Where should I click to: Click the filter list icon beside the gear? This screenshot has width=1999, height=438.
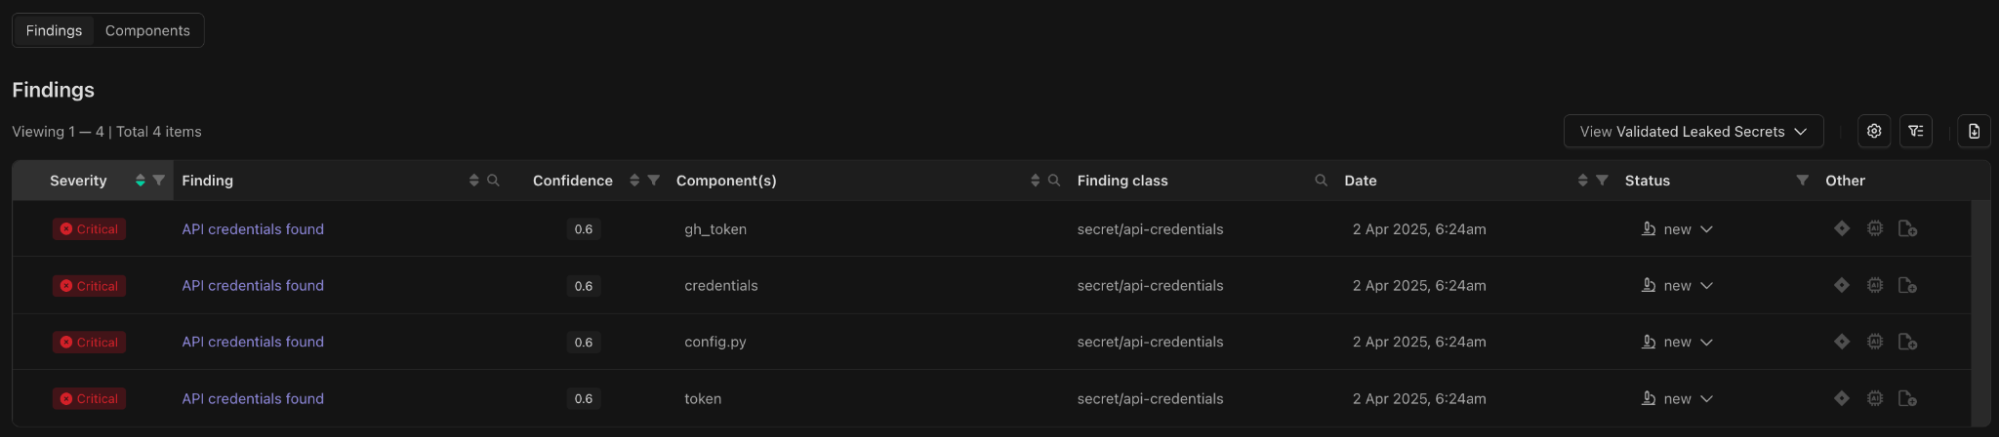1915,131
